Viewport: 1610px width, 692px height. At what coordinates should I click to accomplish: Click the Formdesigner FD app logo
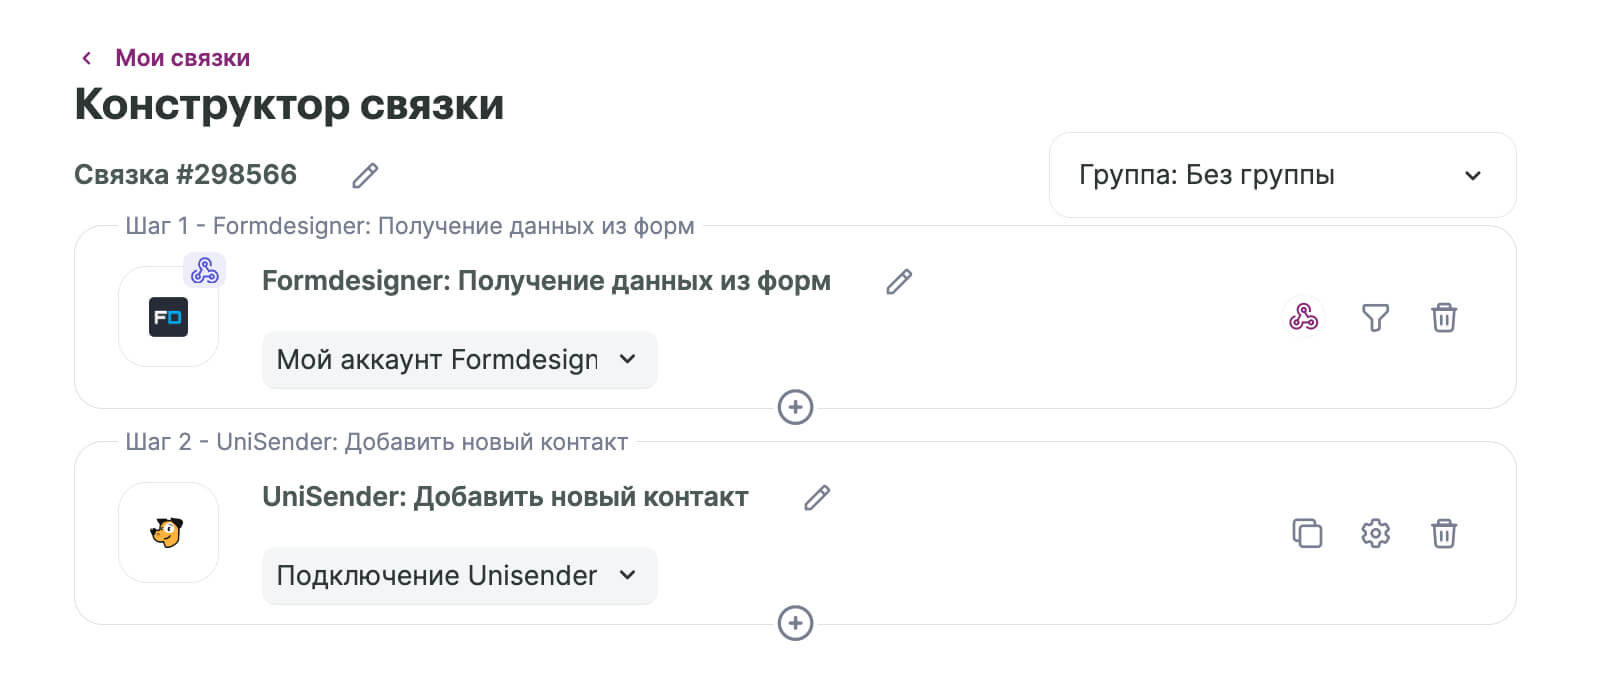click(x=168, y=317)
